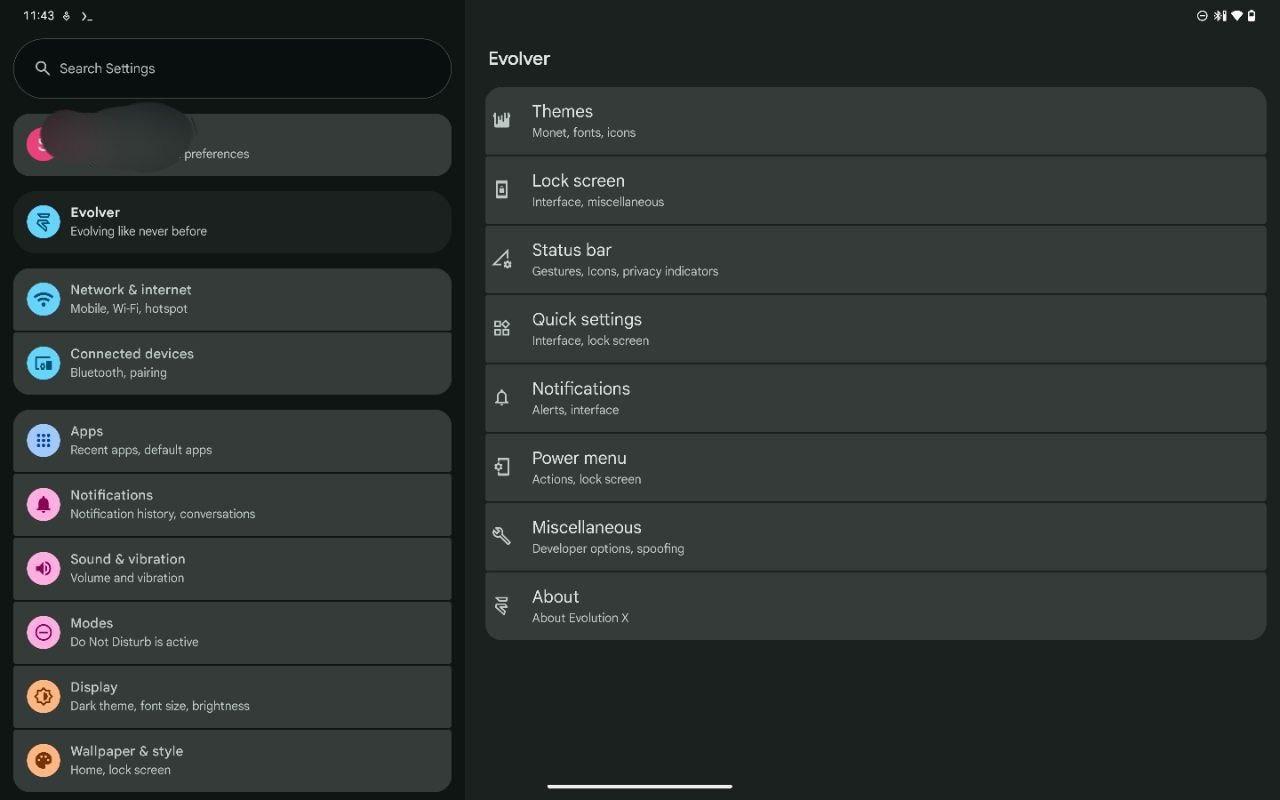Click the terminal icon in status bar
The image size is (1280, 800).
pyautogui.click(x=87, y=16)
